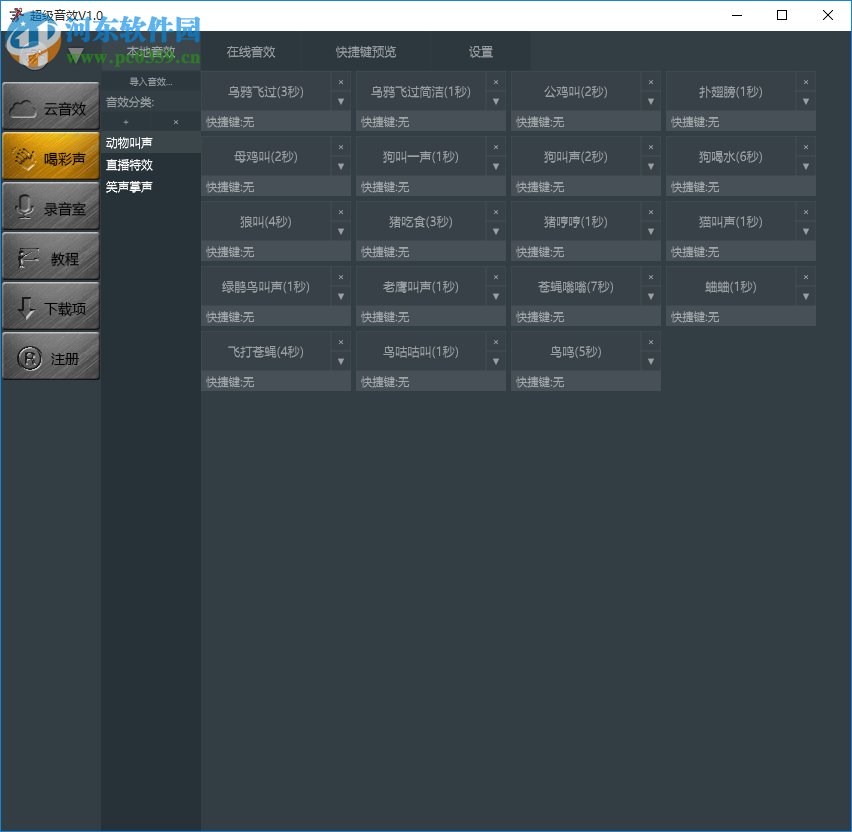Play the 母鸡叫(2秒) sound
852x832 pixels.
266,157
